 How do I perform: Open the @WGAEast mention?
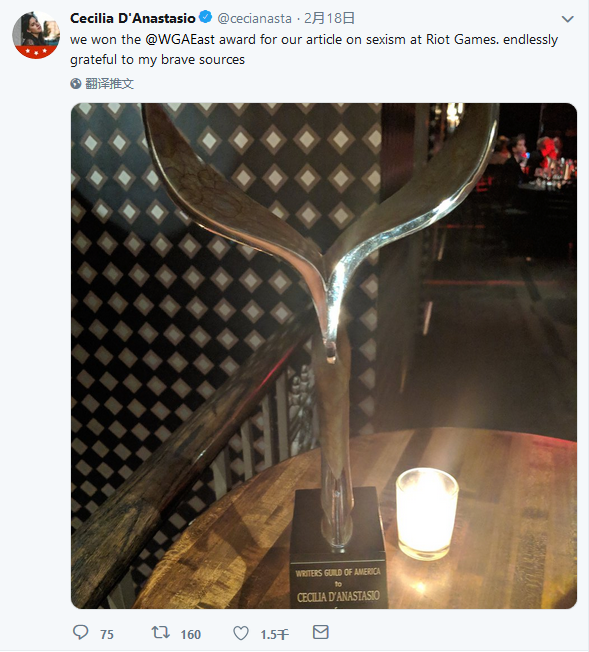(x=180, y=40)
